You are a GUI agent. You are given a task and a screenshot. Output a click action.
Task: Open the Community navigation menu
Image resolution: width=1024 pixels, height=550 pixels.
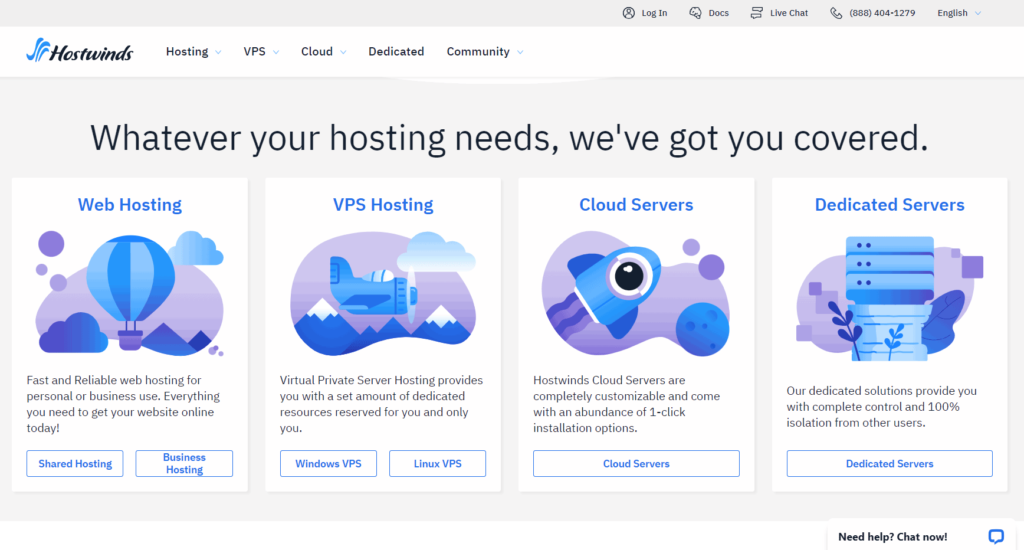point(485,52)
